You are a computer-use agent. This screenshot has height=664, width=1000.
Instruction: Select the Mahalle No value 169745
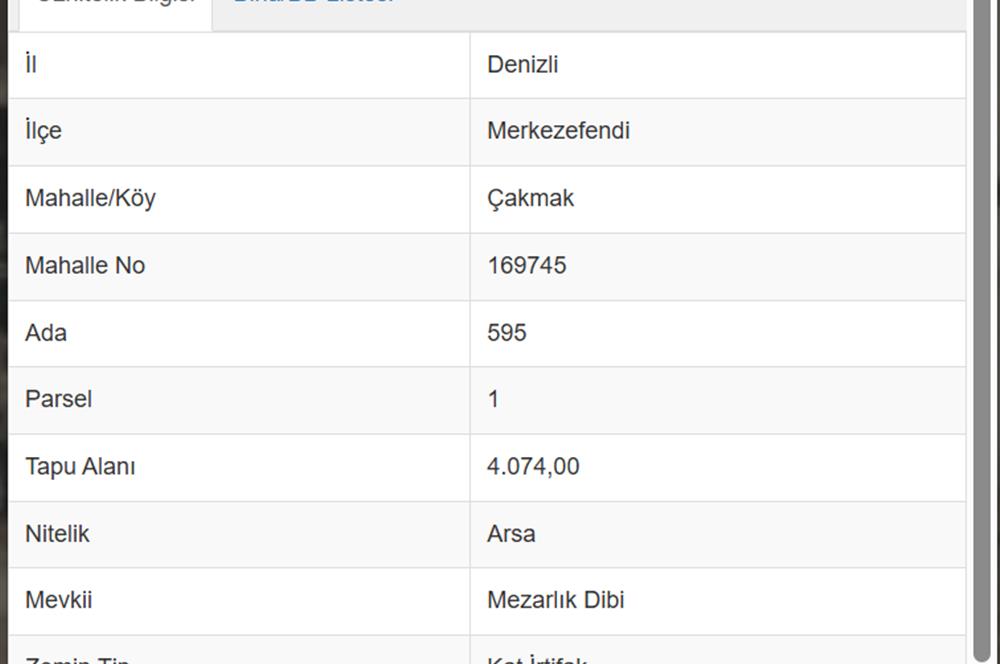coord(527,265)
